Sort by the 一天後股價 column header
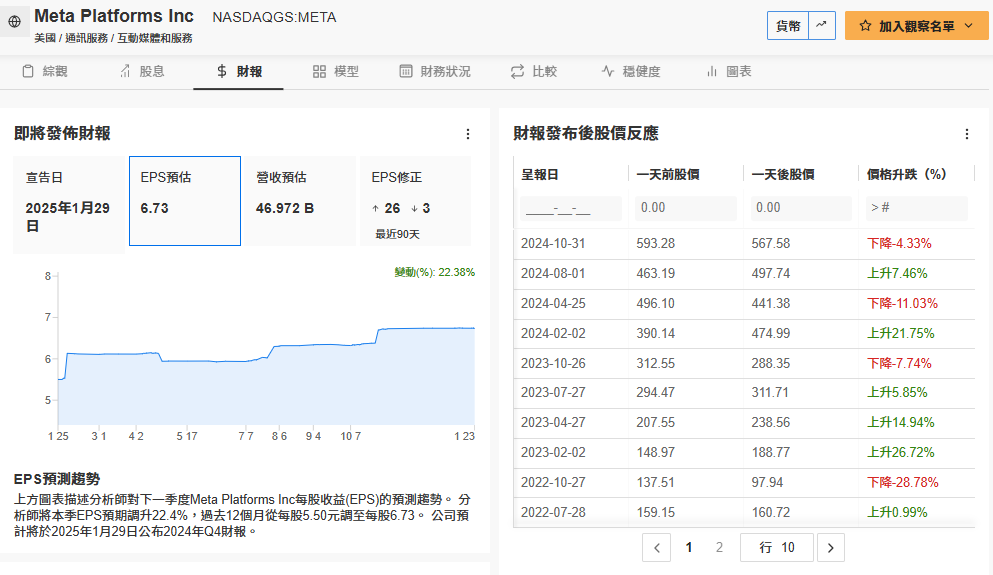 pyautogui.click(x=783, y=174)
